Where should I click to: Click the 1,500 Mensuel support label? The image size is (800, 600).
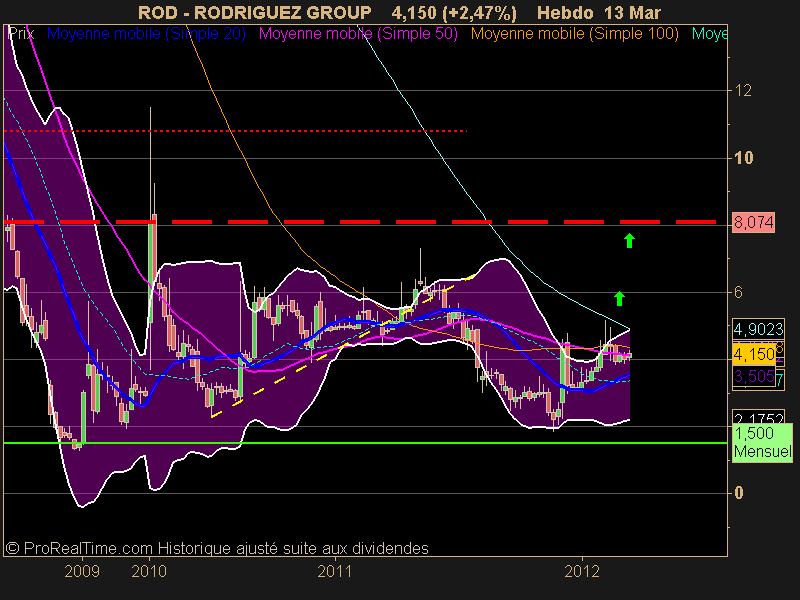coord(762,442)
